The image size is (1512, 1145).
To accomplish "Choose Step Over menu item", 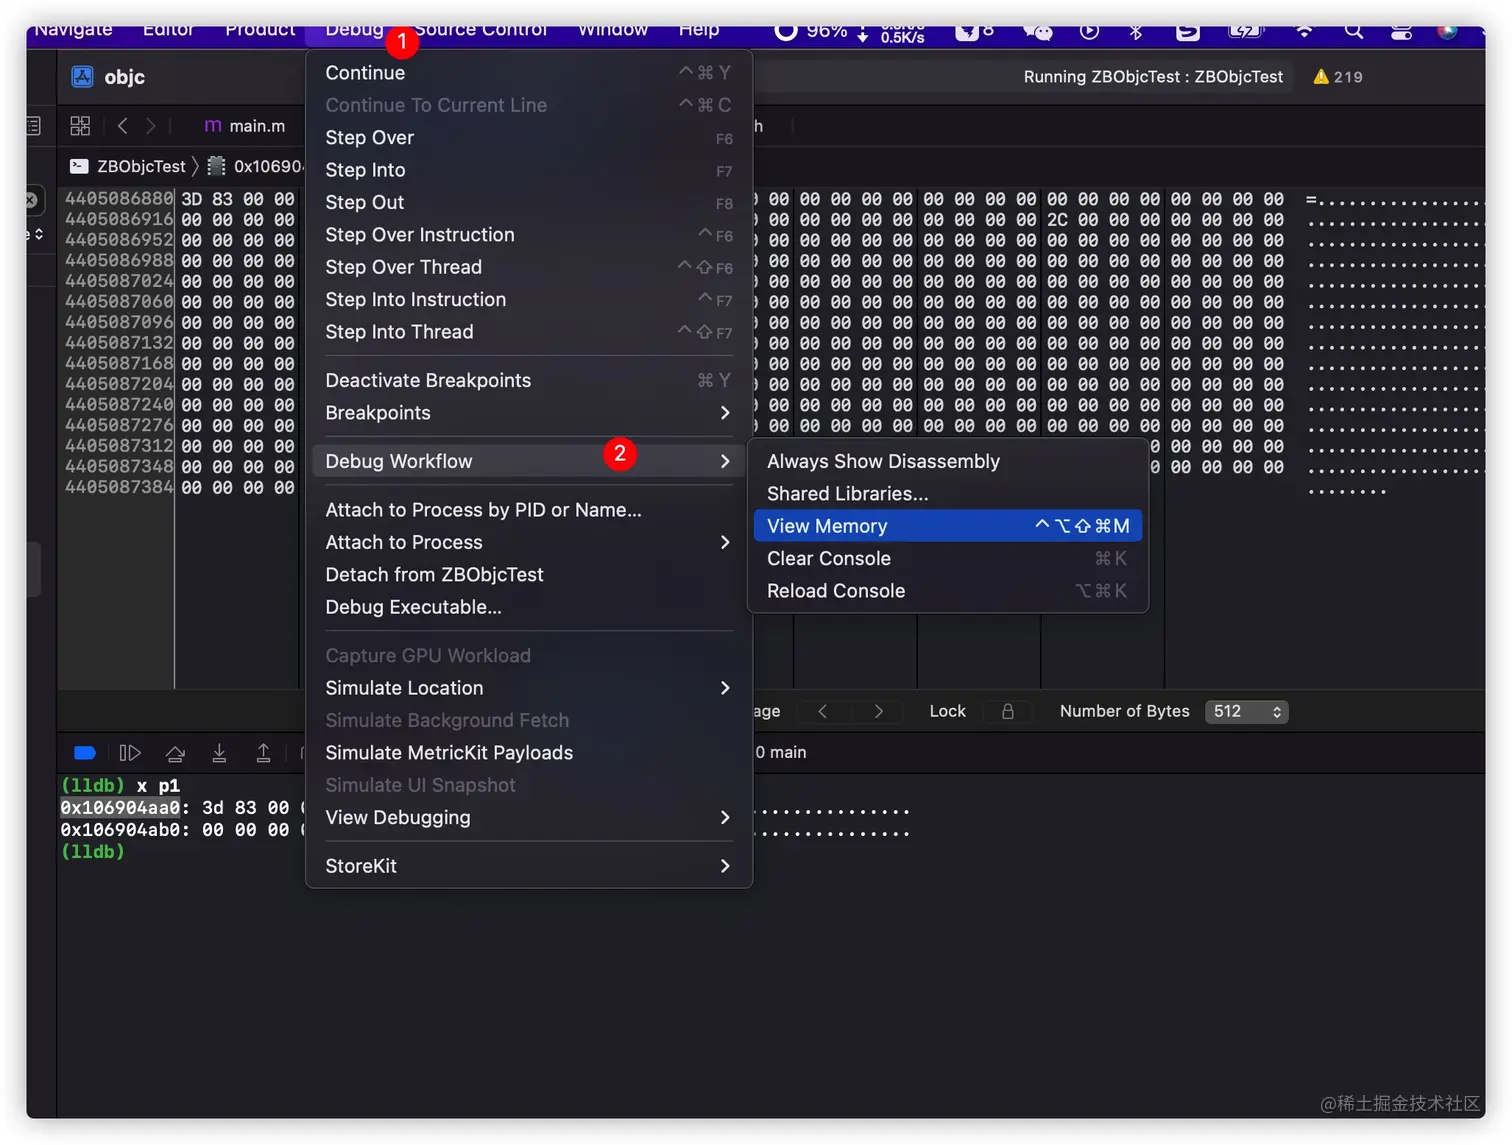I will [x=529, y=138].
